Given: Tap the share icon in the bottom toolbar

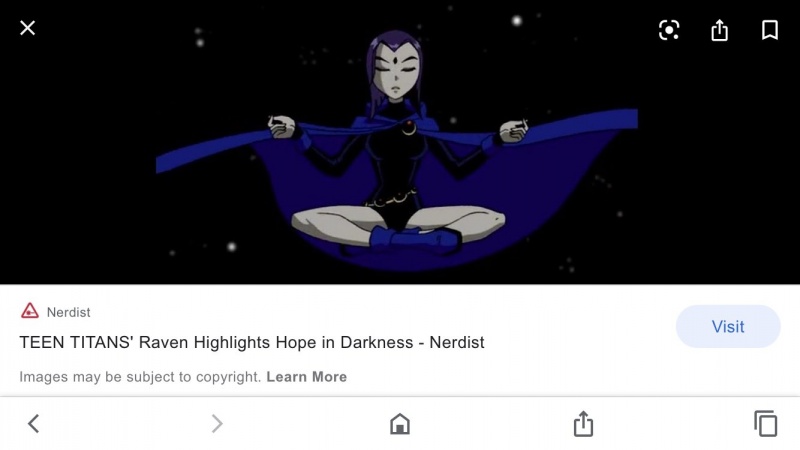Looking at the screenshot, I should [583, 423].
